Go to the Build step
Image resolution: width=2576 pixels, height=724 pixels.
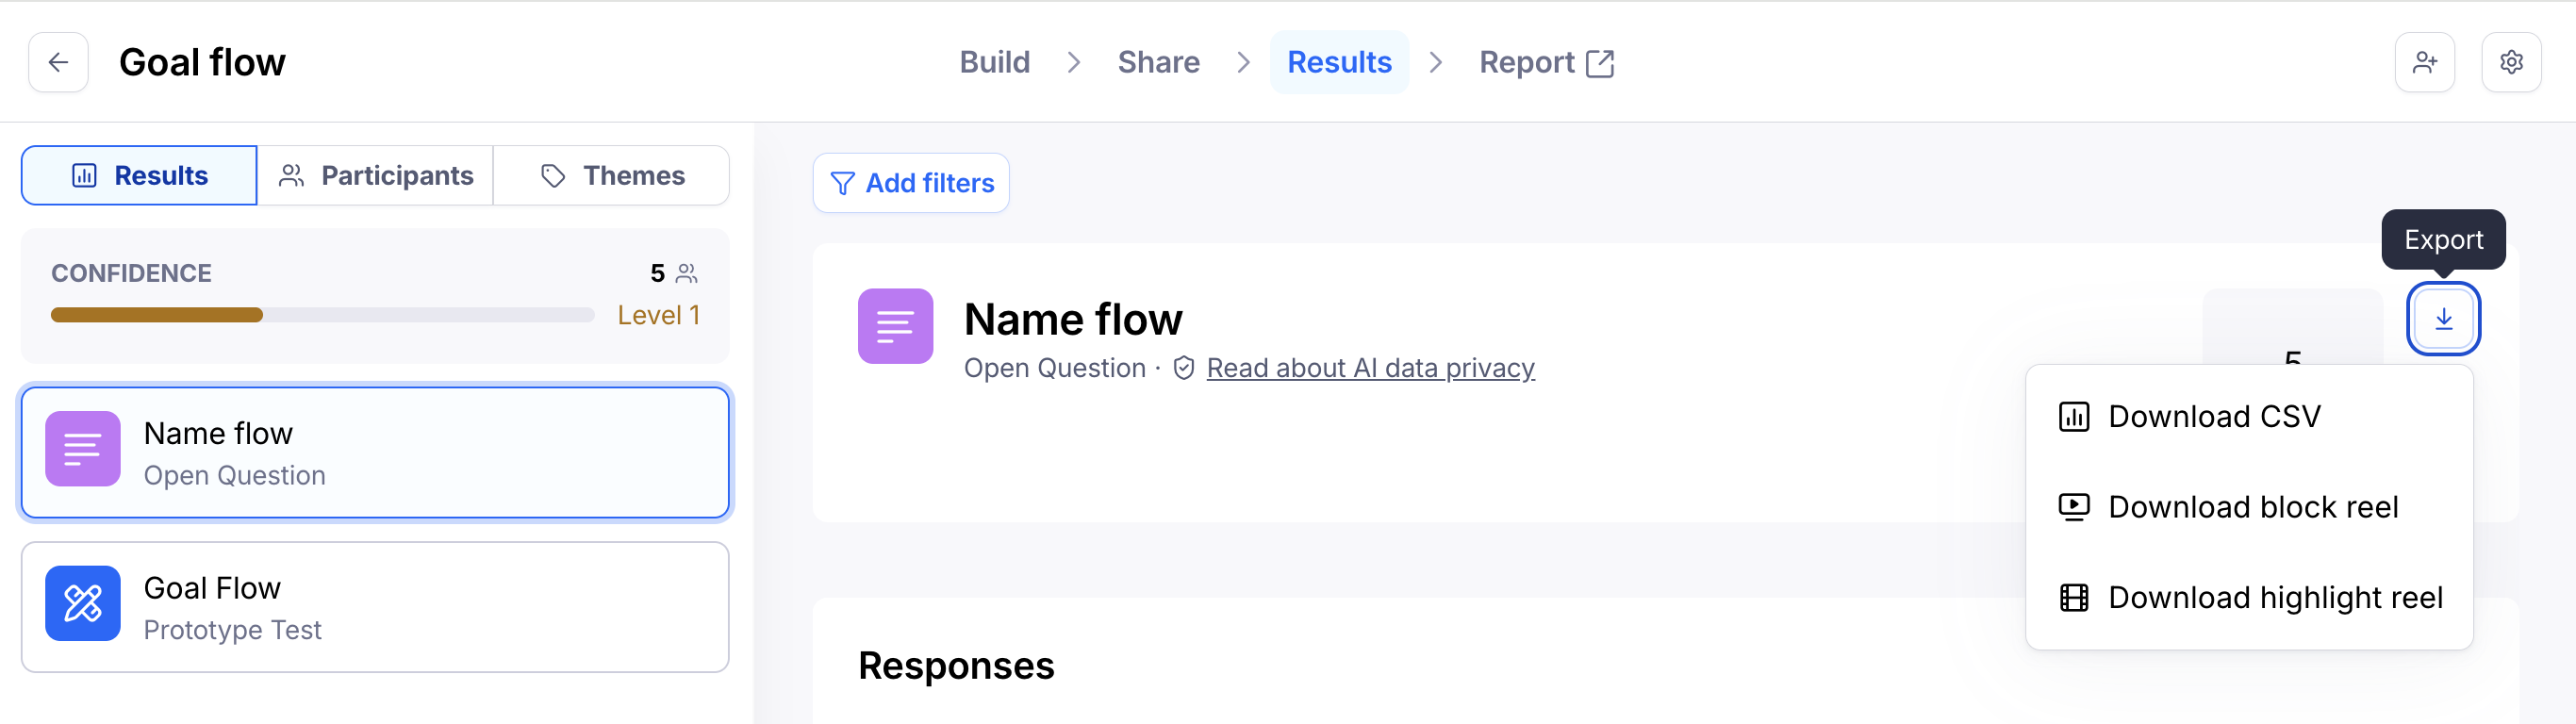tap(994, 62)
